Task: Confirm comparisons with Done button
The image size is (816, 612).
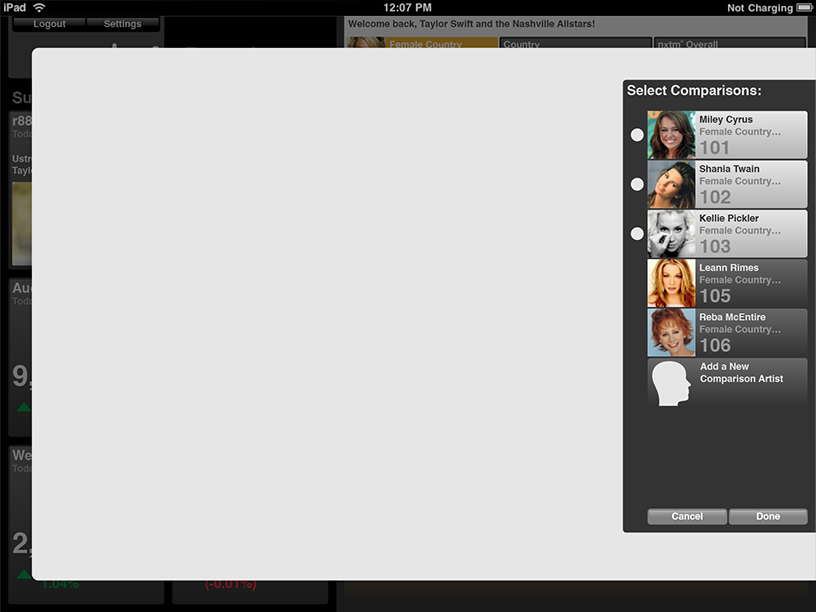Action: pyautogui.click(x=768, y=516)
